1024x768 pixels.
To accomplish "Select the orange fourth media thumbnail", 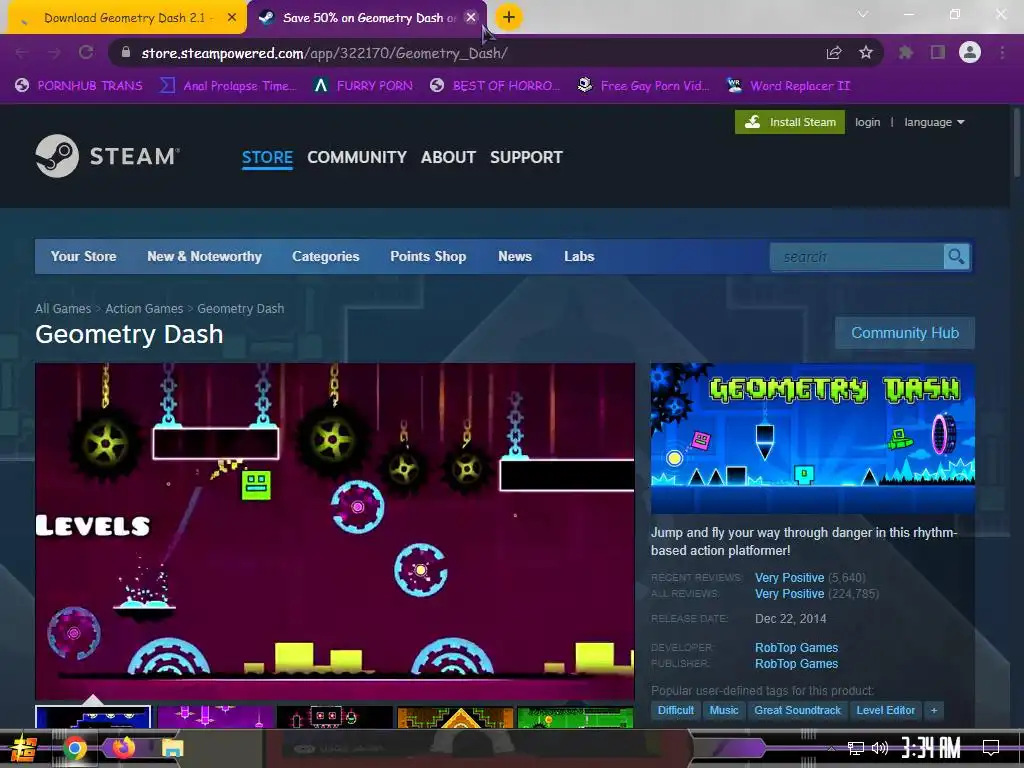I will pyautogui.click(x=455, y=716).
